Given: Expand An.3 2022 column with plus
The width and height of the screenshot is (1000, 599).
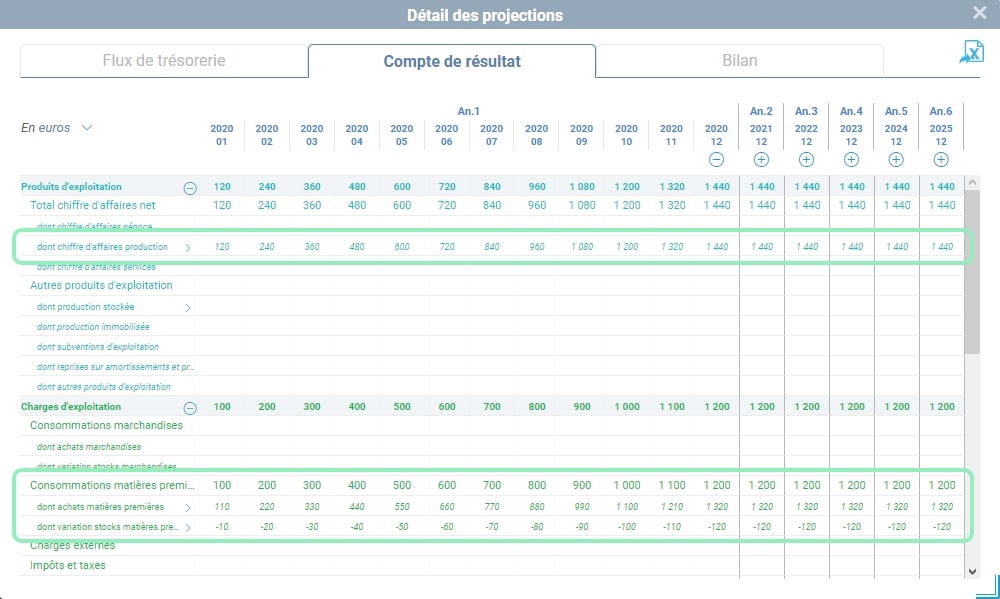Looking at the screenshot, I should tap(806, 160).
